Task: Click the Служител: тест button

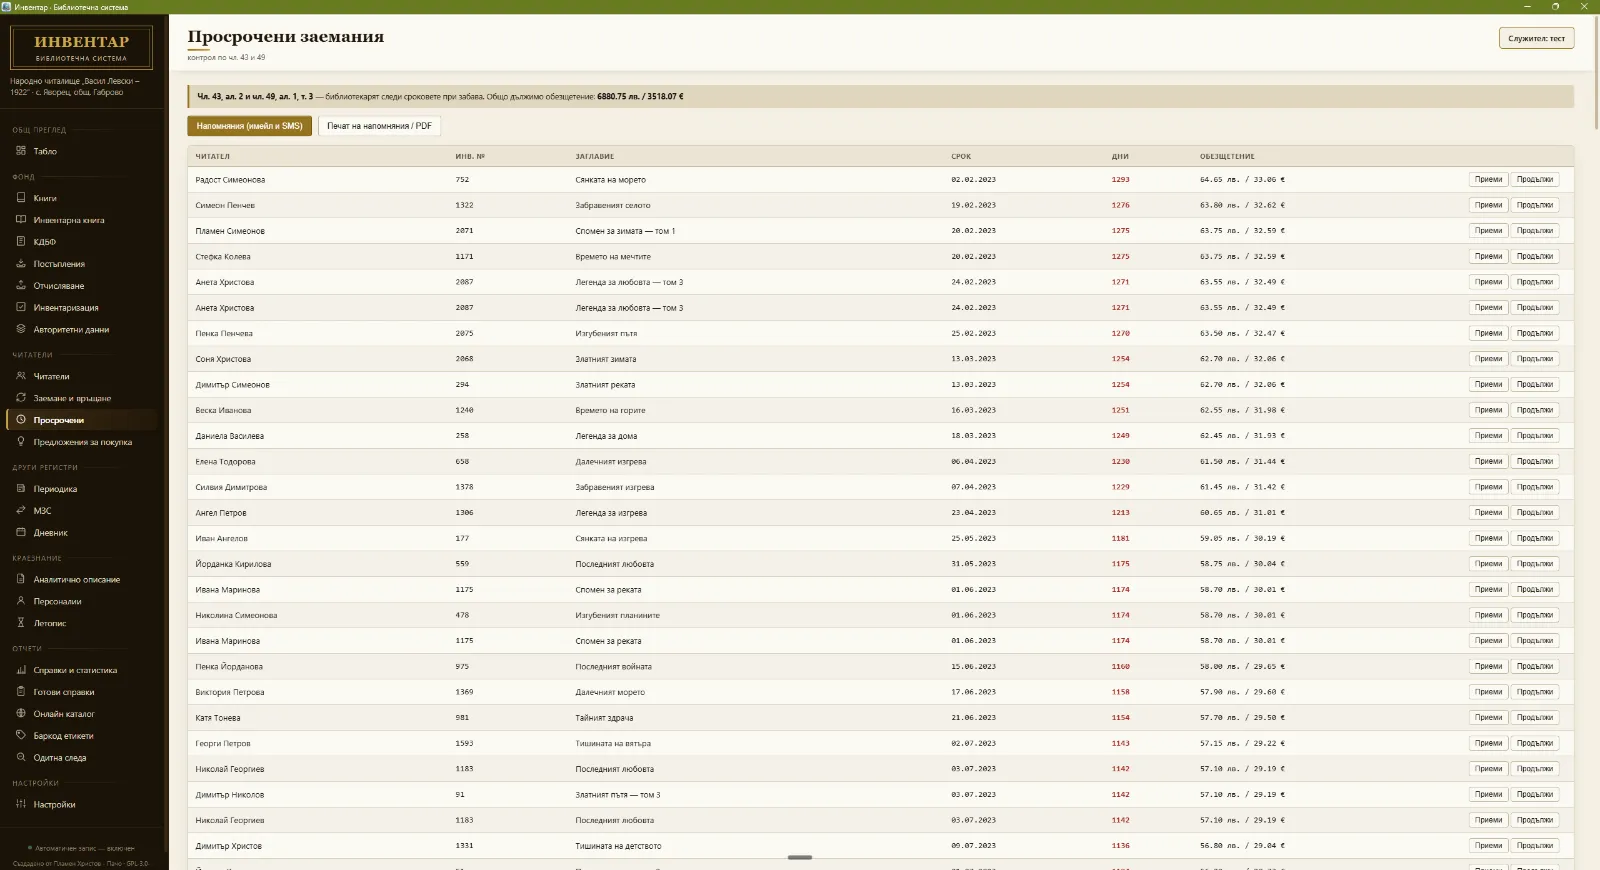Action: coord(1536,38)
